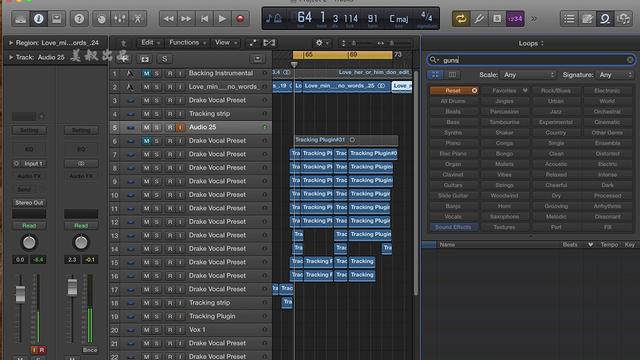
Task: Select the Sound Effects loop category
Action: click(453, 227)
